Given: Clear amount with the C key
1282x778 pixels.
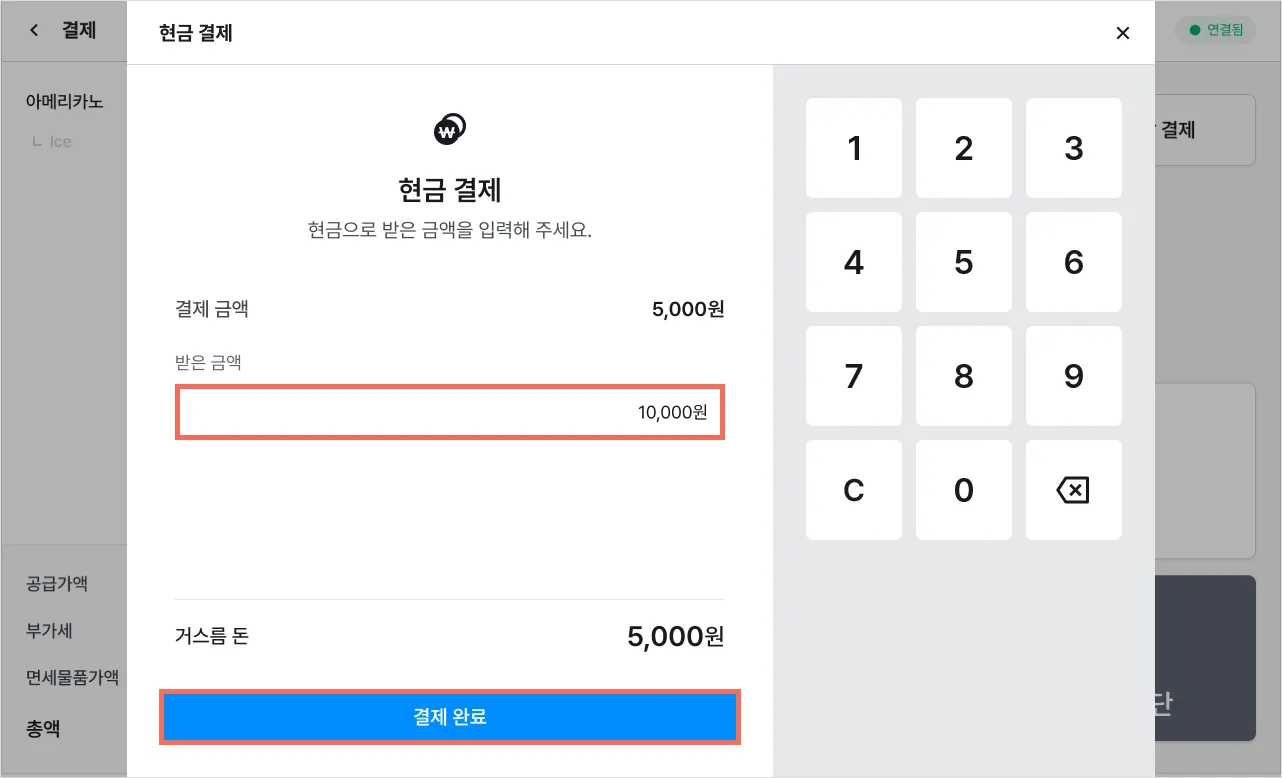Looking at the screenshot, I should coord(853,490).
